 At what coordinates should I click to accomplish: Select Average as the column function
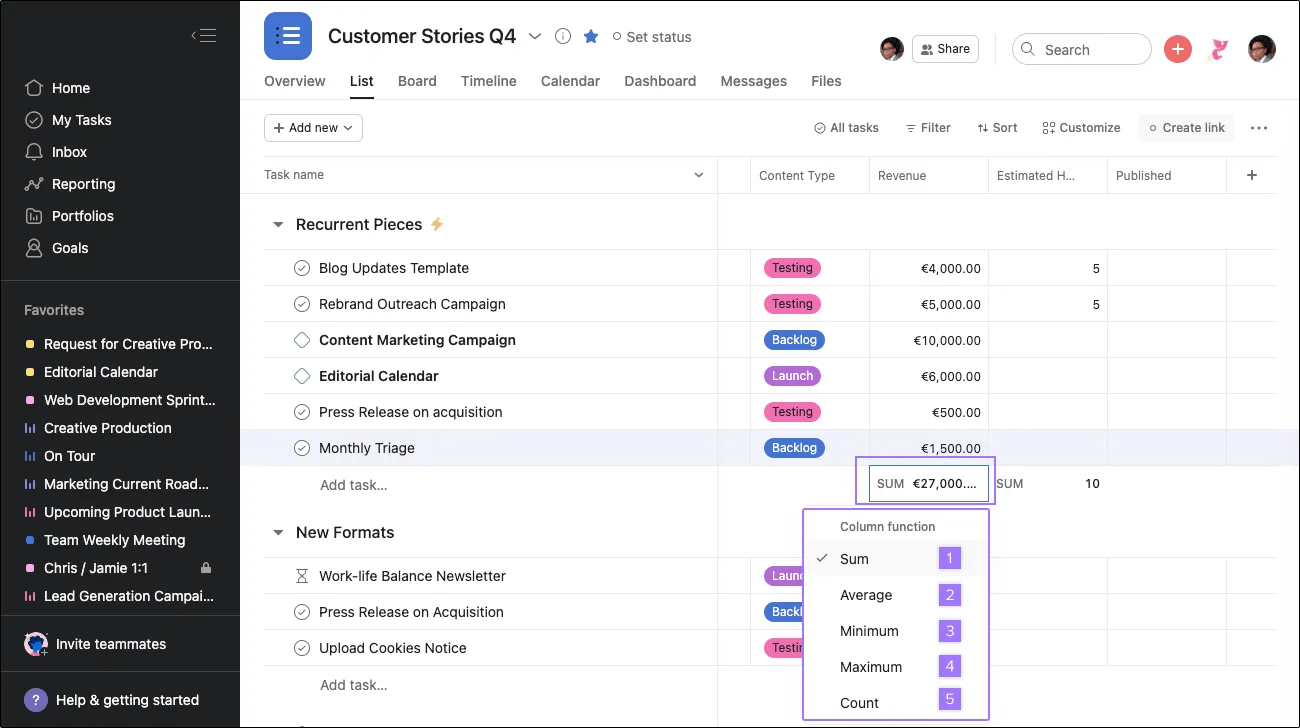click(x=866, y=595)
